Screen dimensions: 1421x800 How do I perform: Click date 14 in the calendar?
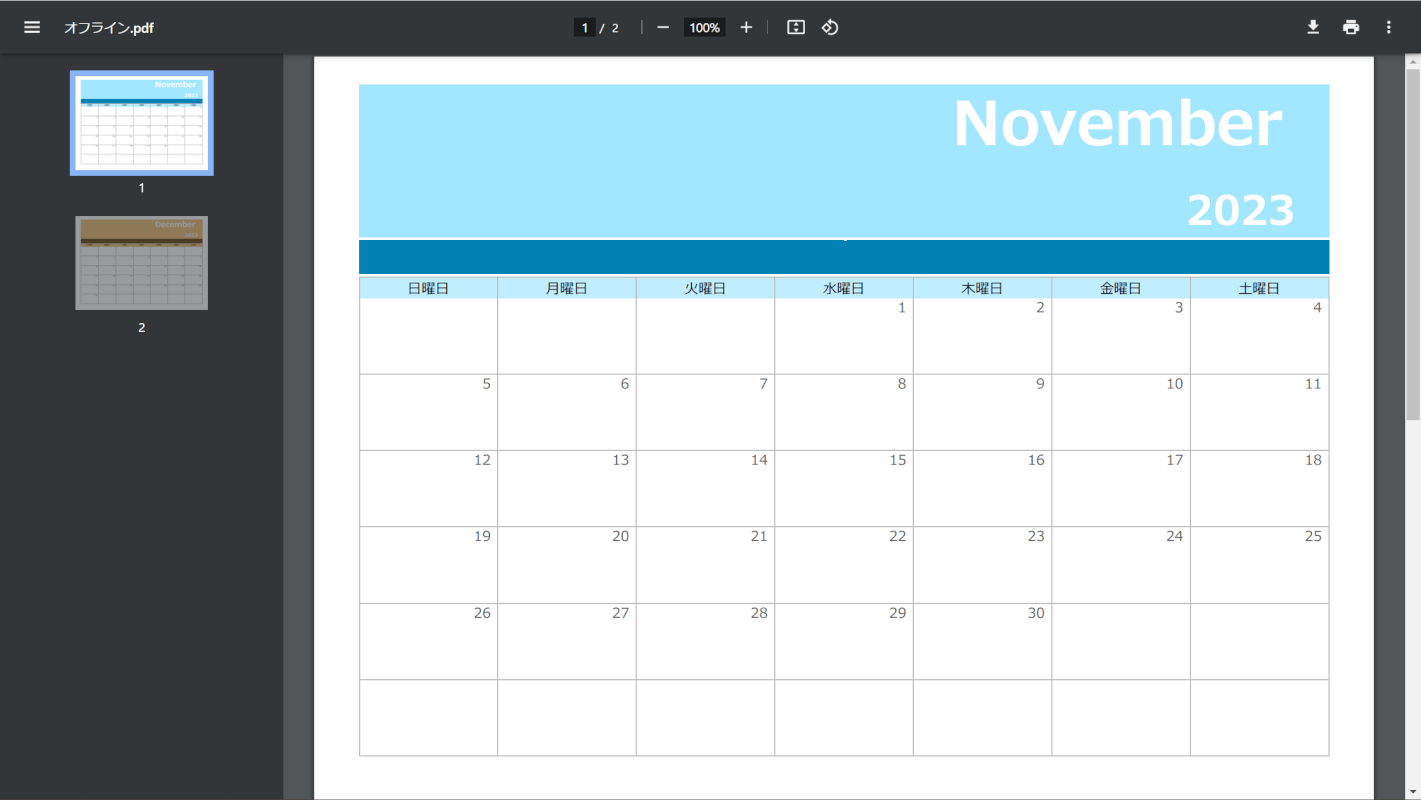[x=759, y=460]
